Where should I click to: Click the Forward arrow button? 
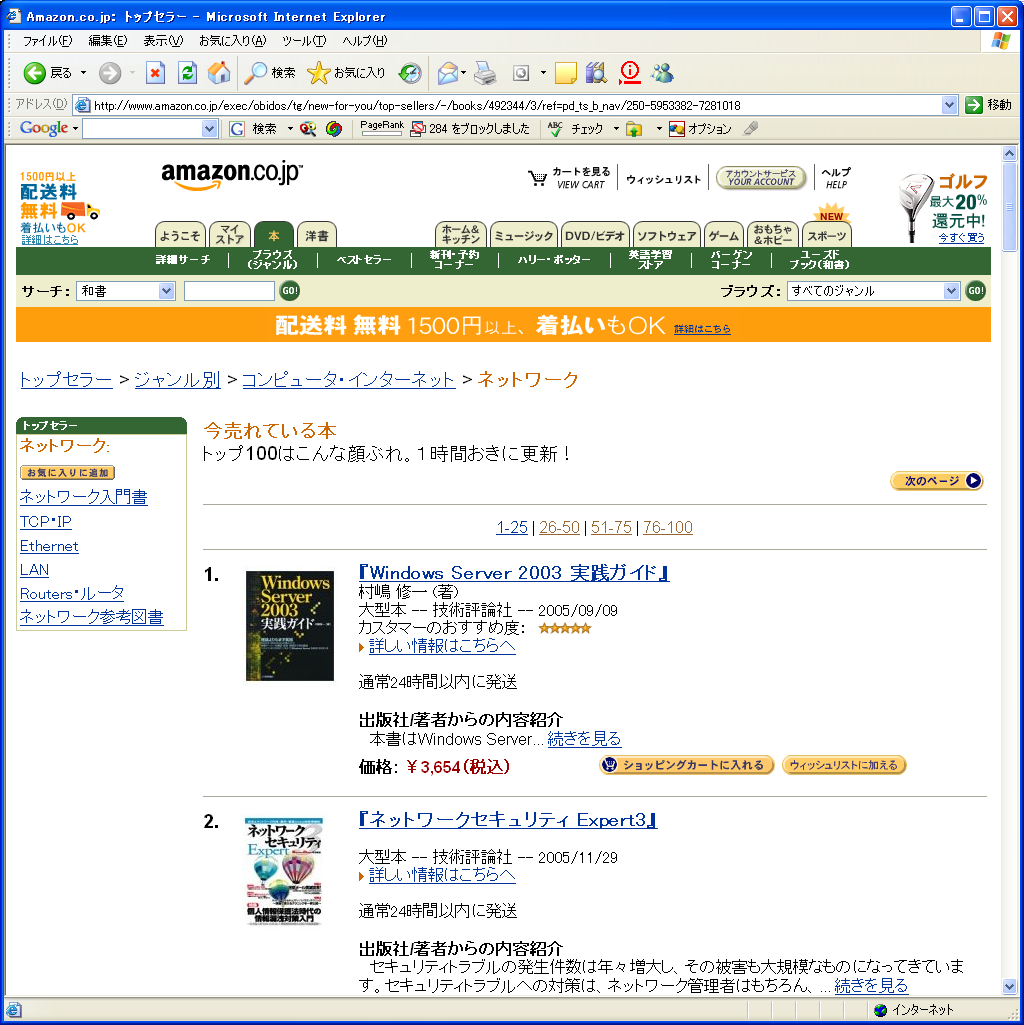(110, 73)
